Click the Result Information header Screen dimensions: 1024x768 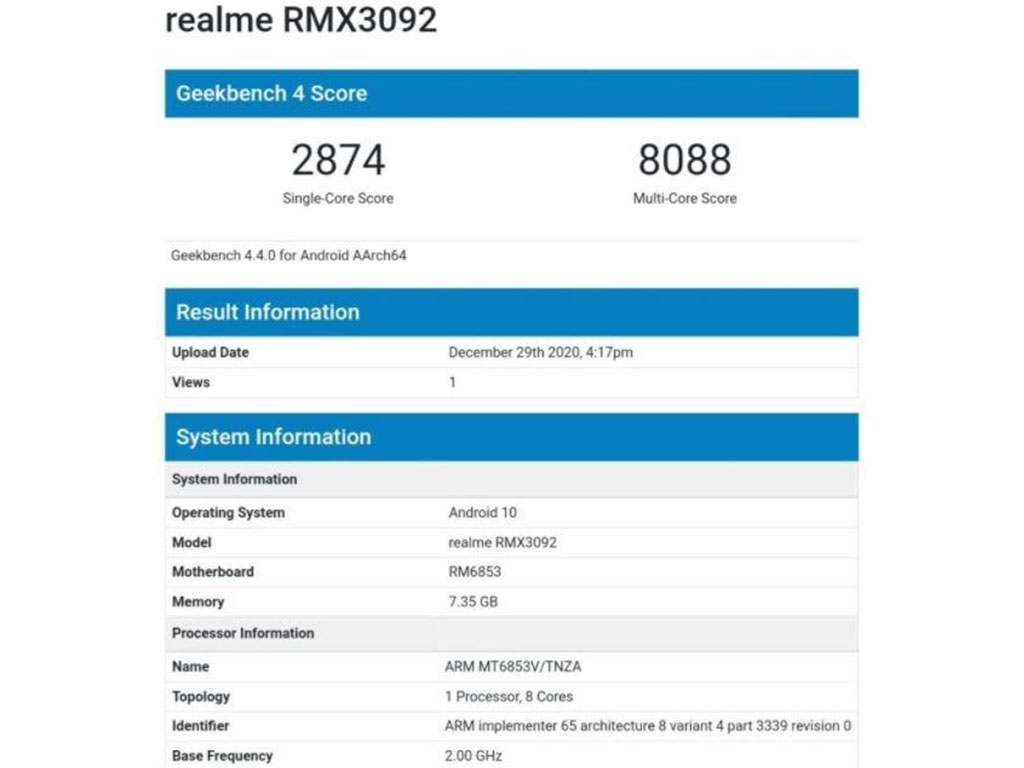click(511, 312)
